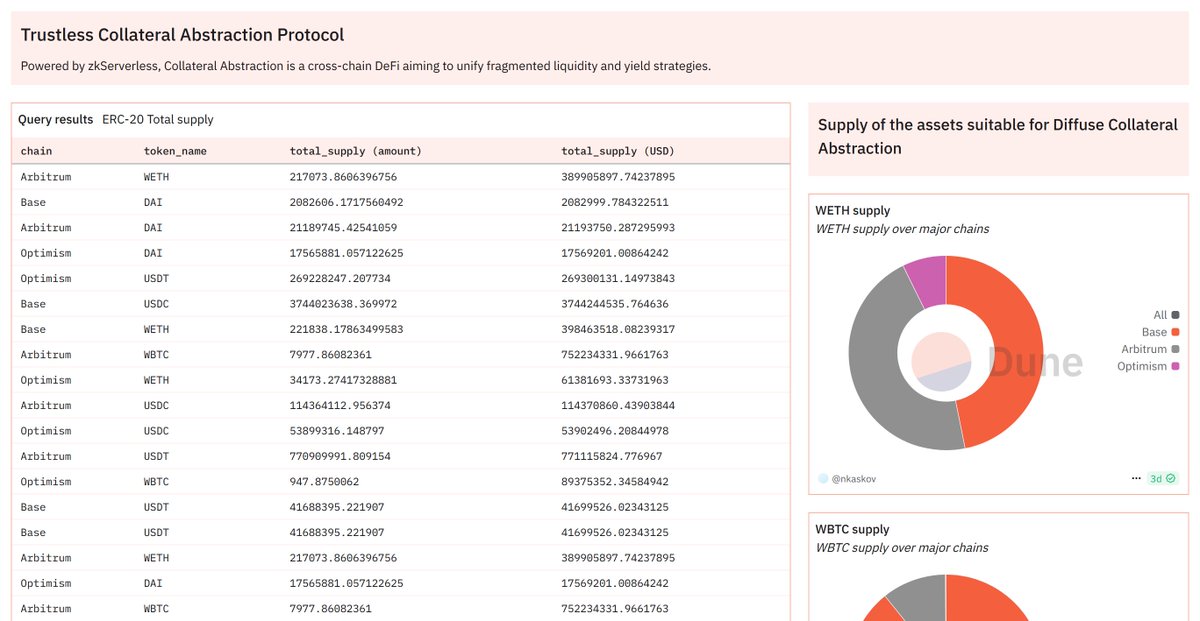Click the avatar next to @nkaskov

coord(823,479)
